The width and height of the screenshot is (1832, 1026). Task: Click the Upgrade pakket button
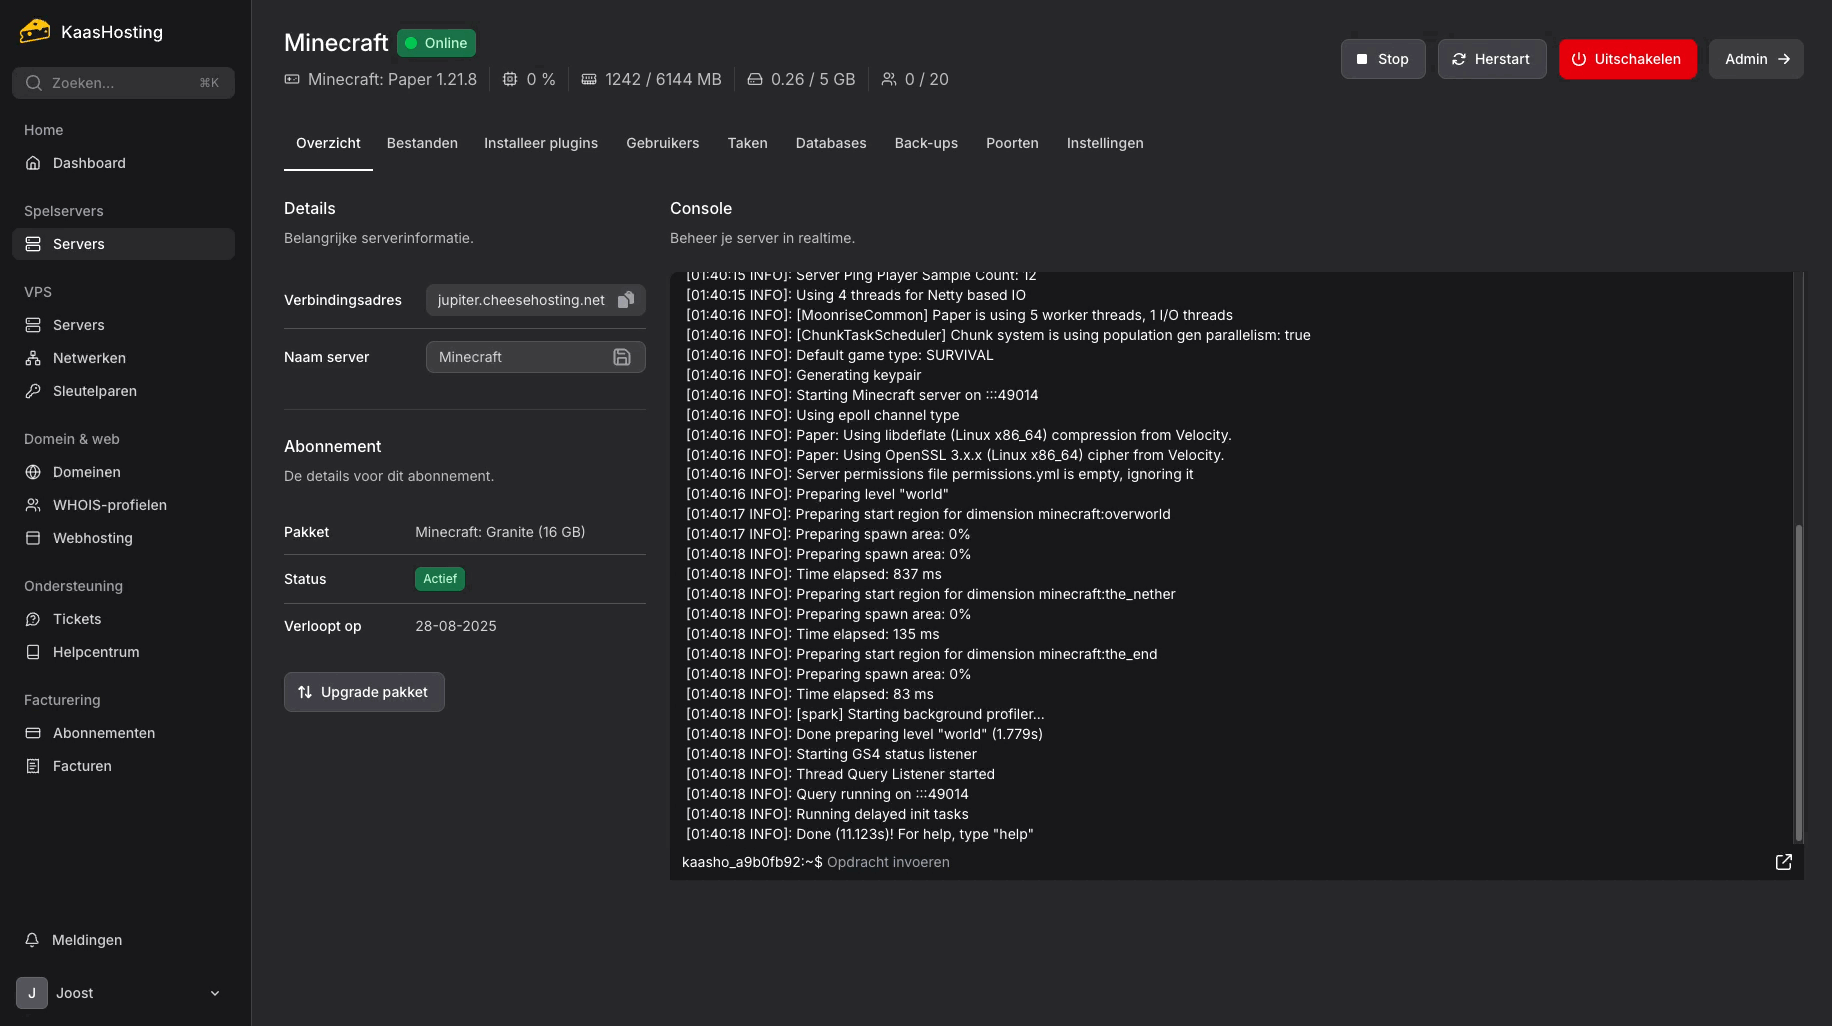pyautogui.click(x=364, y=692)
